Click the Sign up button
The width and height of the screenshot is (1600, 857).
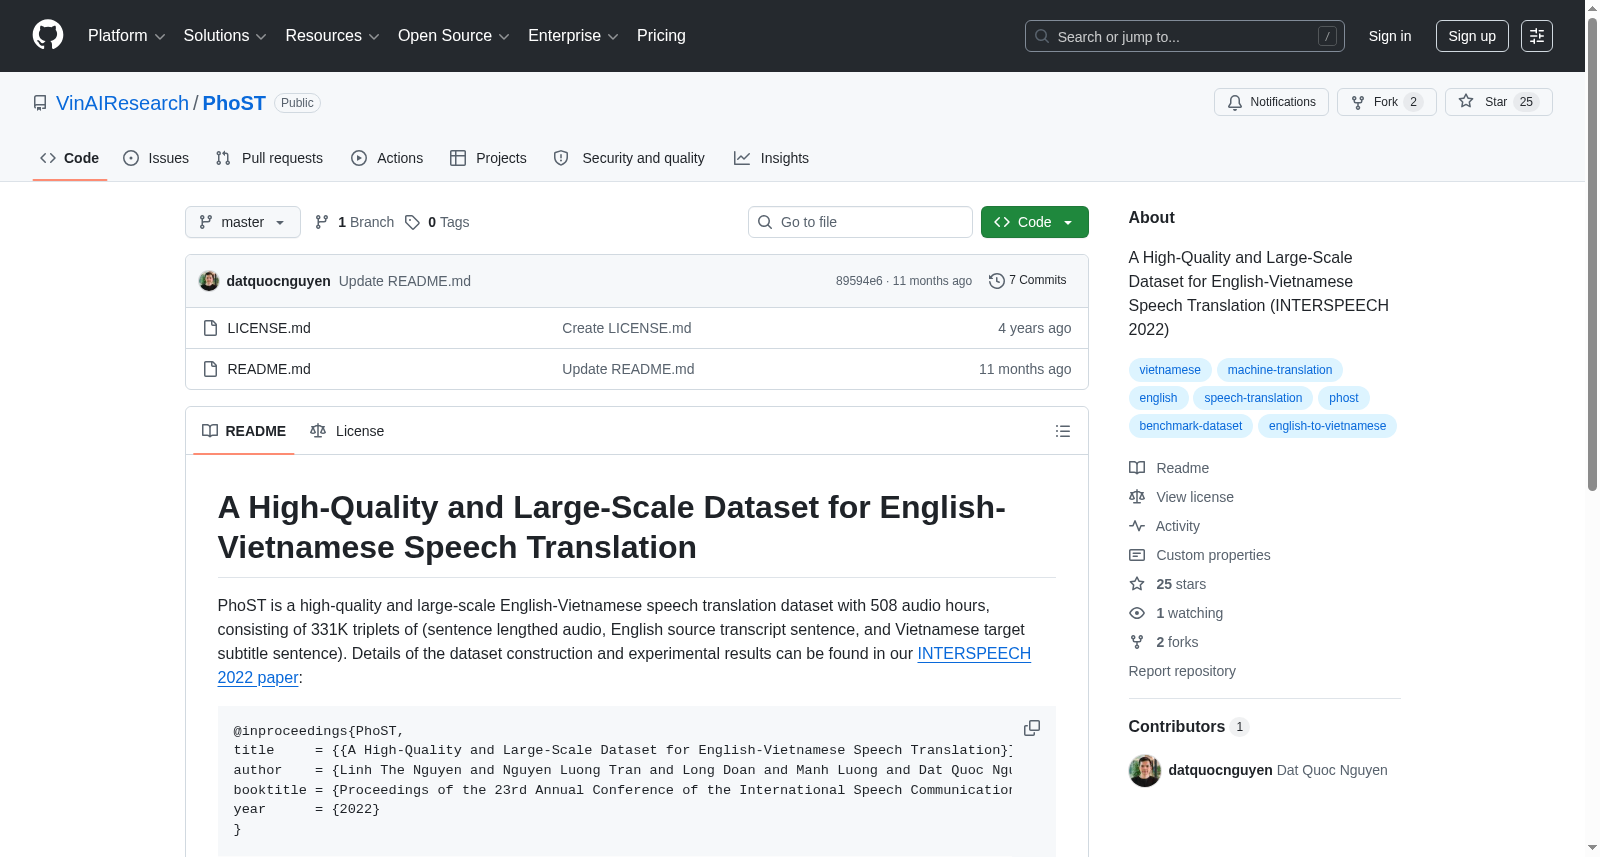coord(1472,36)
